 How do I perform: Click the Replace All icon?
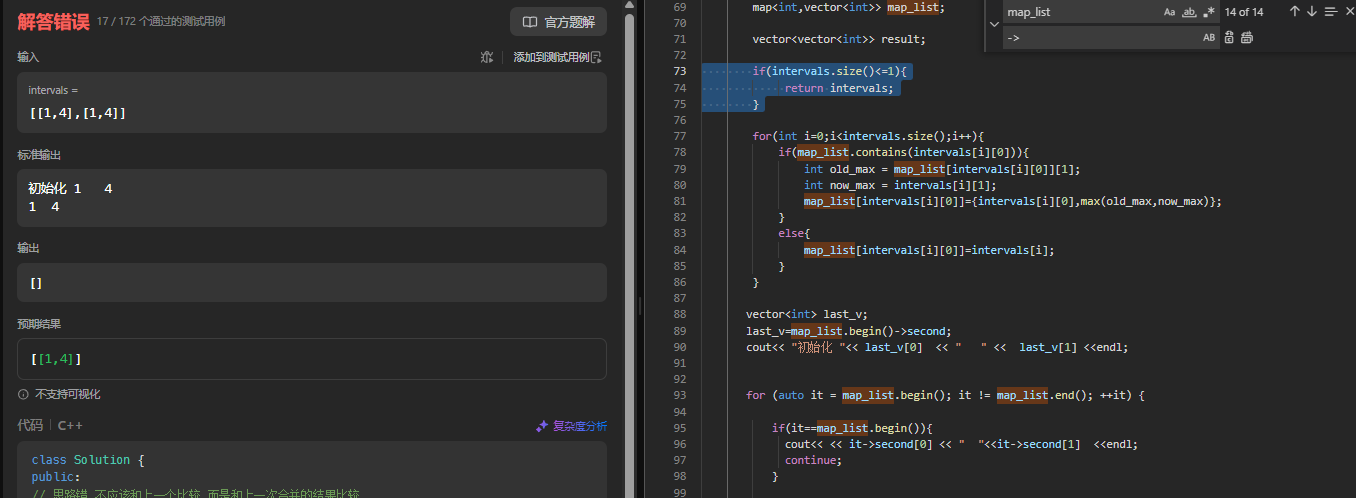tap(1247, 37)
